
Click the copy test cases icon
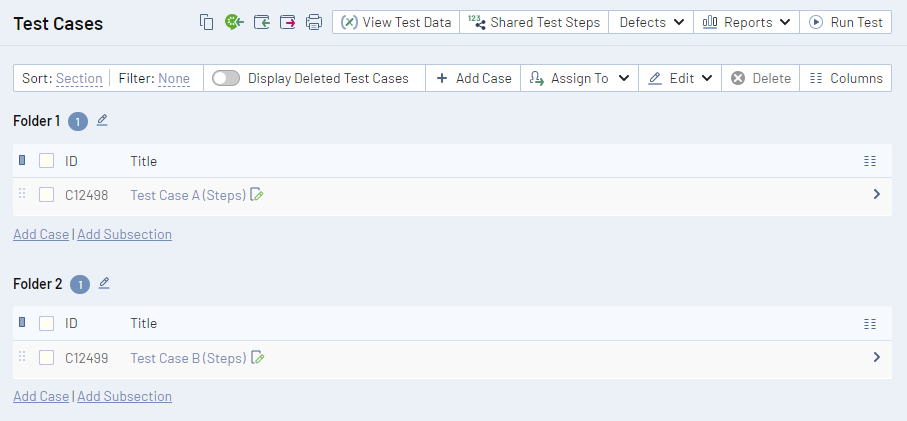[207, 22]
